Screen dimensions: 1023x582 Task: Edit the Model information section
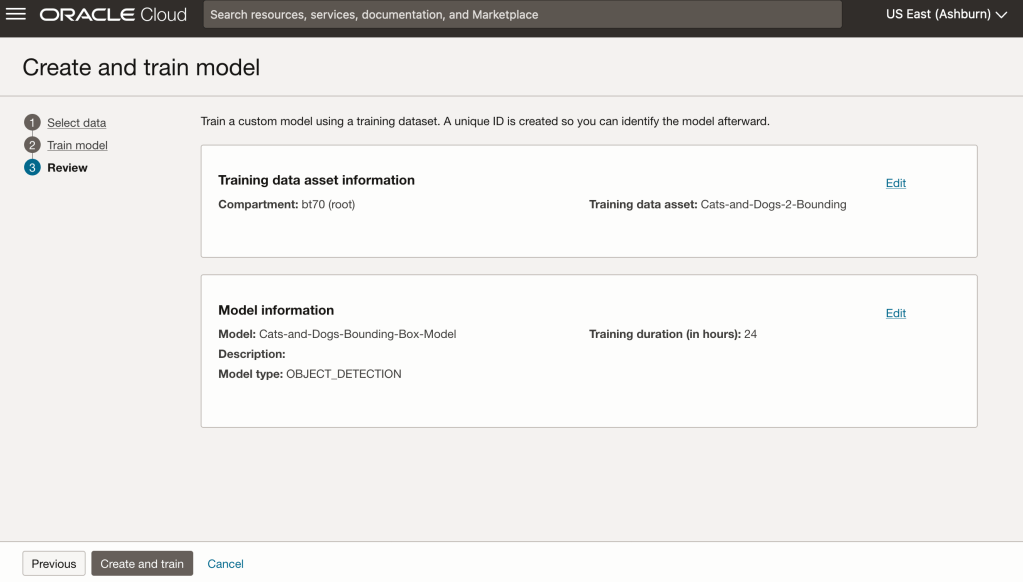pos(895,313)
